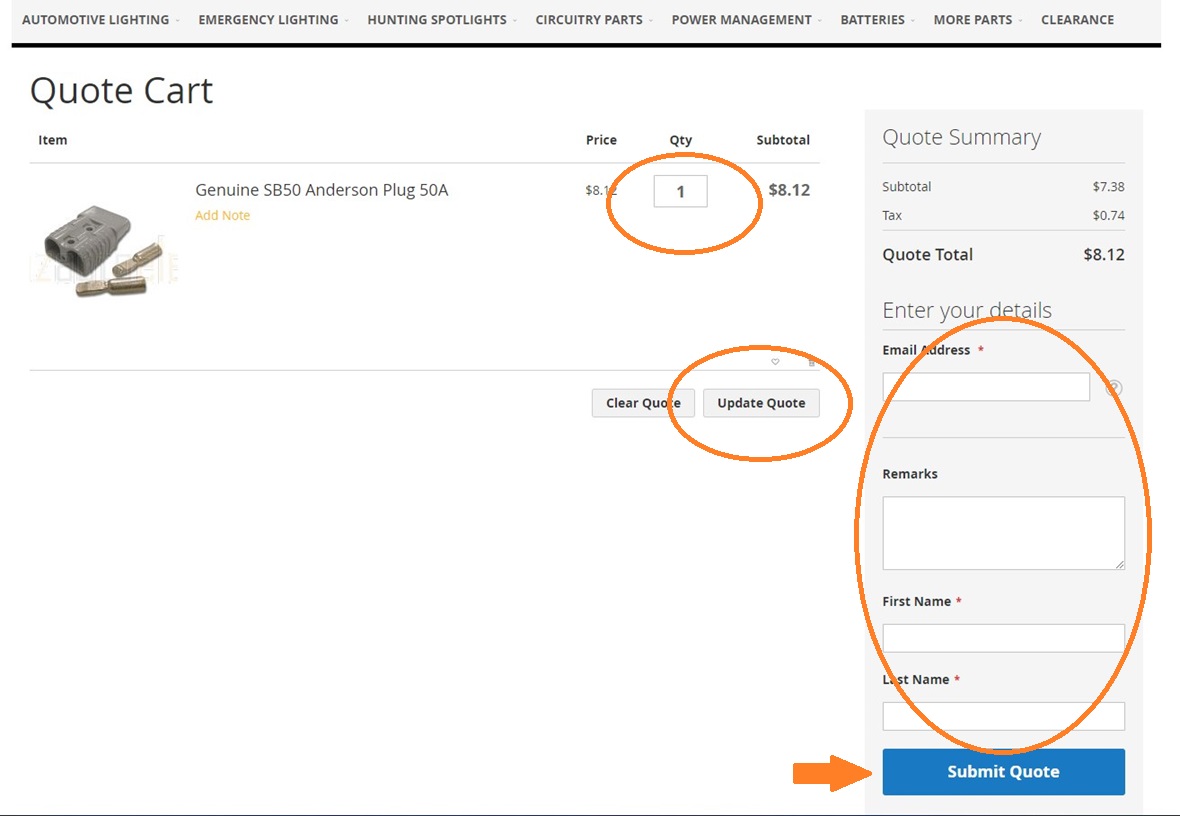Open Automotive Lighting menu
Image resolution: width=1180 pixels, height=816 pixels.
[x=96, y=20]
